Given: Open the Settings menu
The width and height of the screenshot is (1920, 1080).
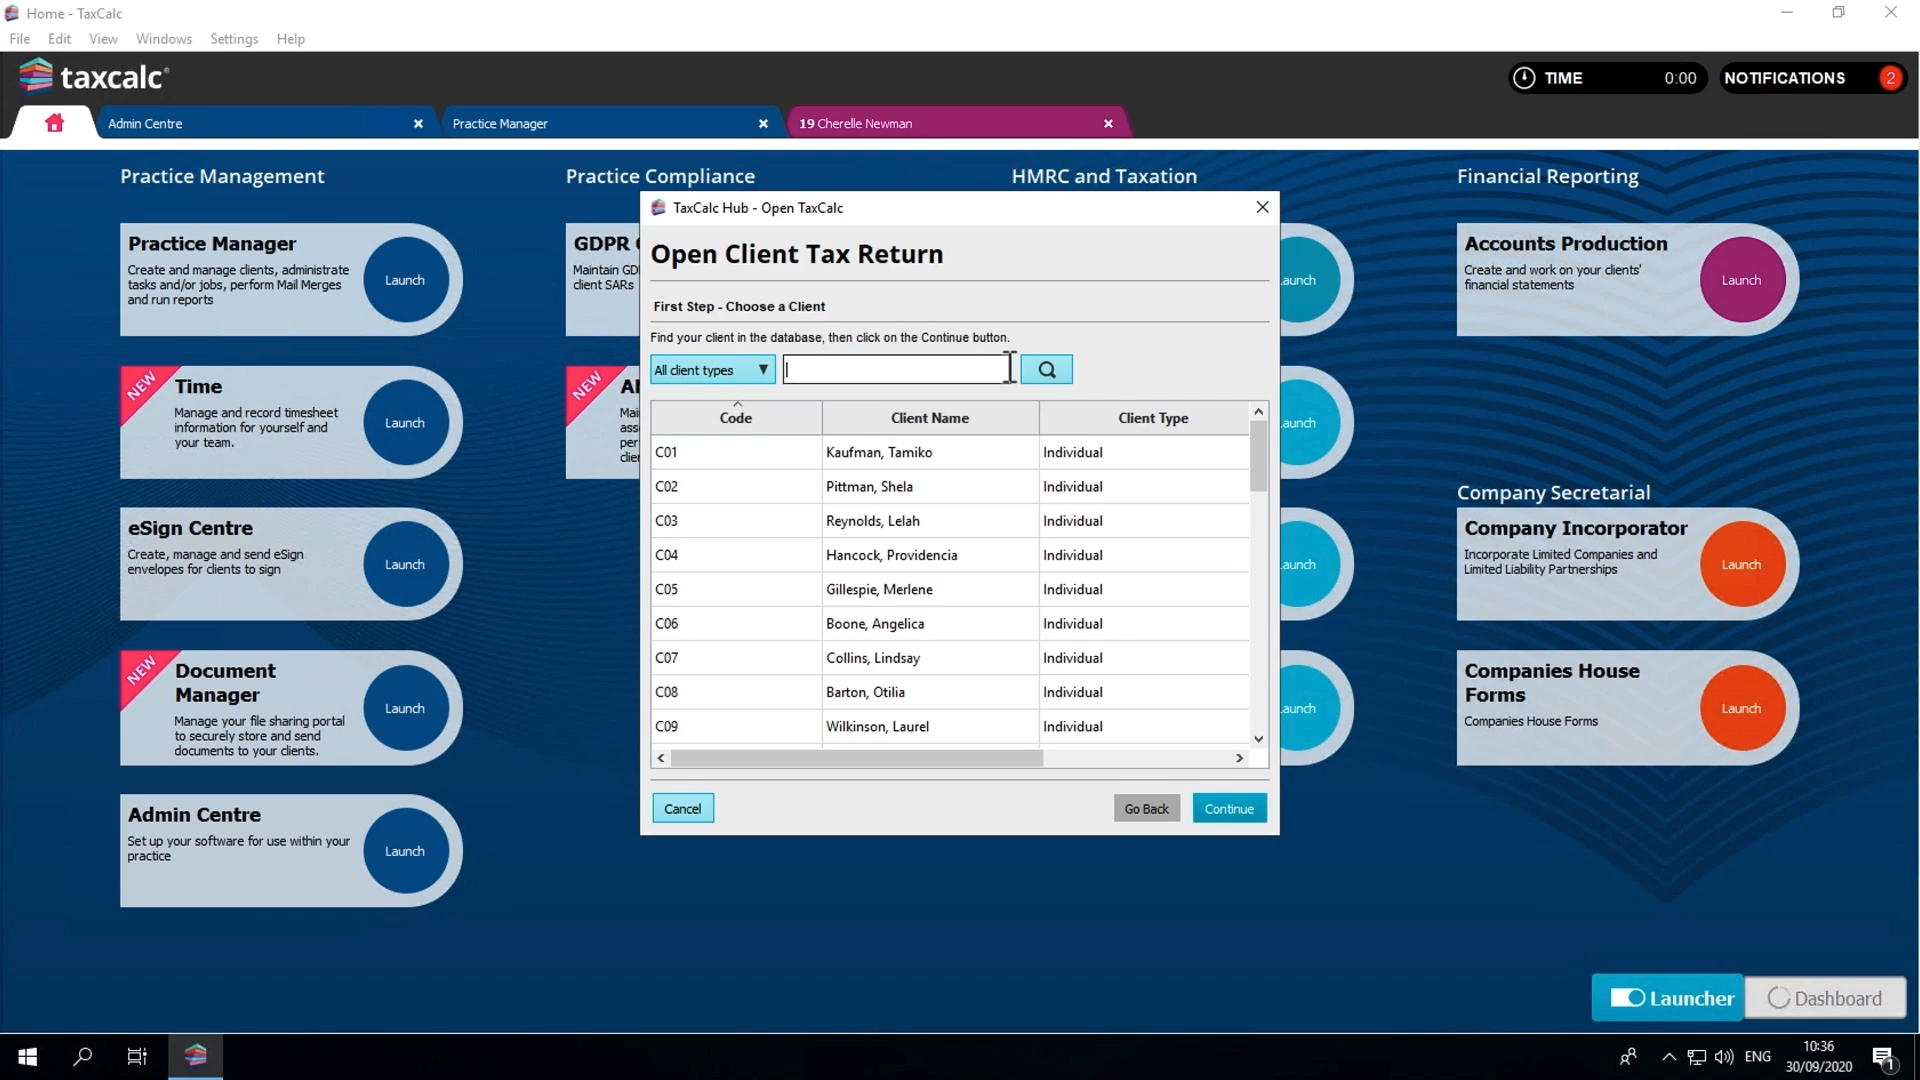Looking at the screenshot, I should point(234,39).
